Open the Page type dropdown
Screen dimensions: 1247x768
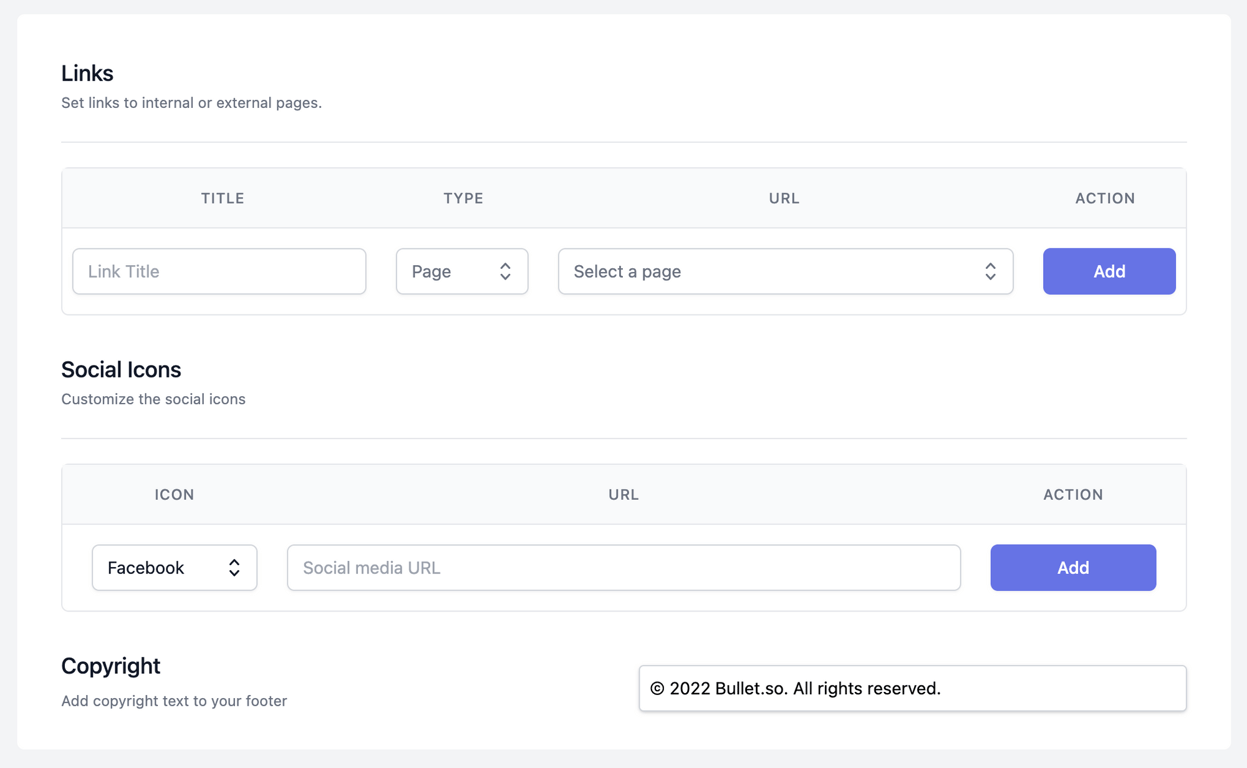coord(462,271)
